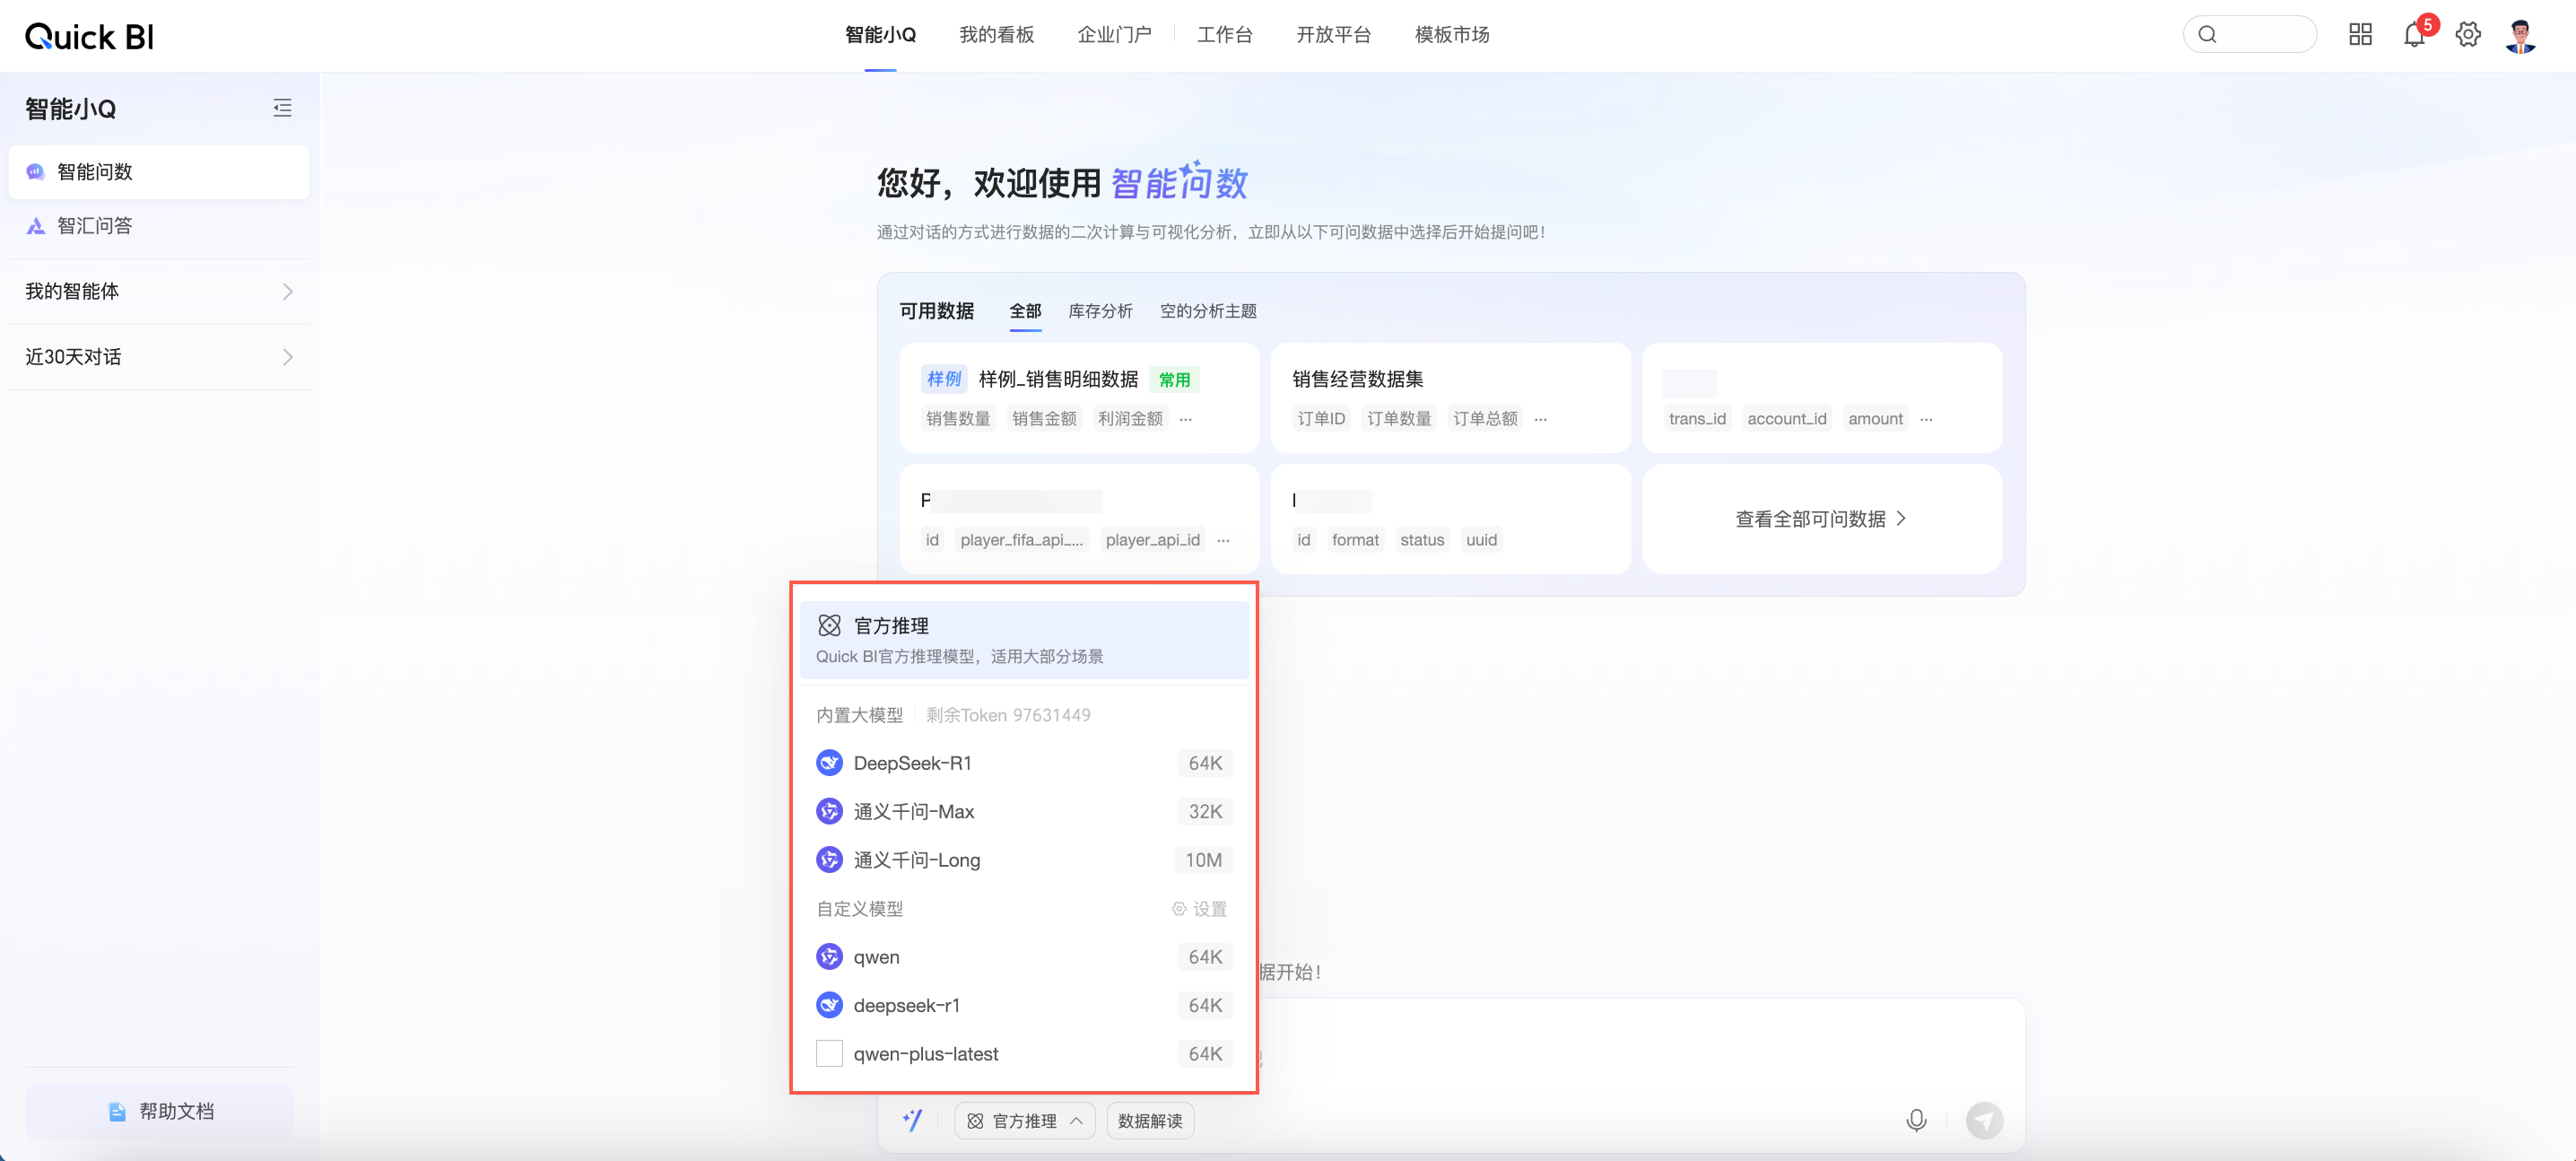Select 样例_销售明细数据 dataset card
Screen dimensions: 2576x1161
(x=1079, y=398)
